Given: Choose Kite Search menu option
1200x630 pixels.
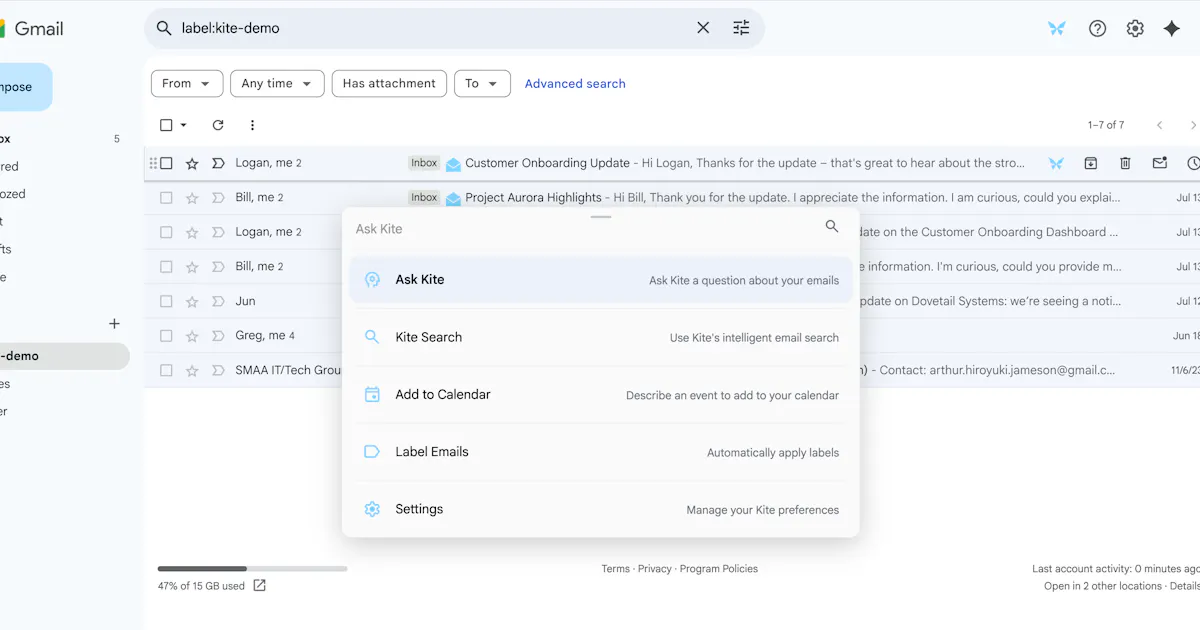Looking at the screenshot, I should (600, 337).
